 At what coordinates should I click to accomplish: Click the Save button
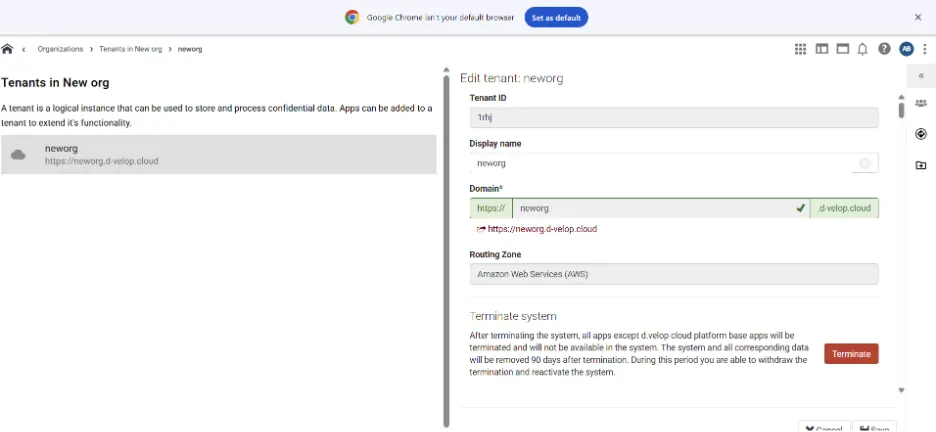click(874, 427)
